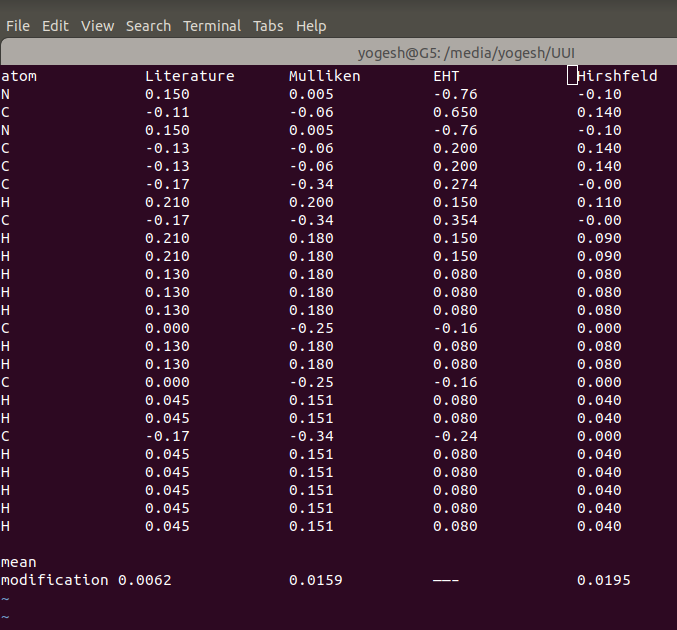Image resolution: width=677 pixels, height=630 pixels.
Task: Click the 'atom' column header text
Action: pyautogui.click(x=19, y=76)
